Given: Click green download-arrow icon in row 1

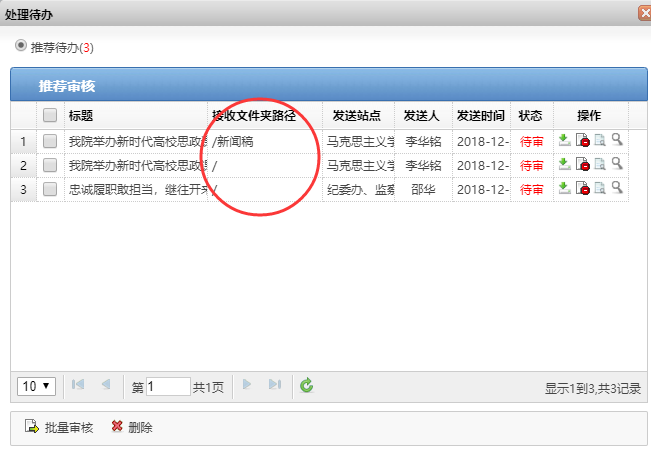Looking at the screenshot, I should pyautogui.click(x=565, y=141).
